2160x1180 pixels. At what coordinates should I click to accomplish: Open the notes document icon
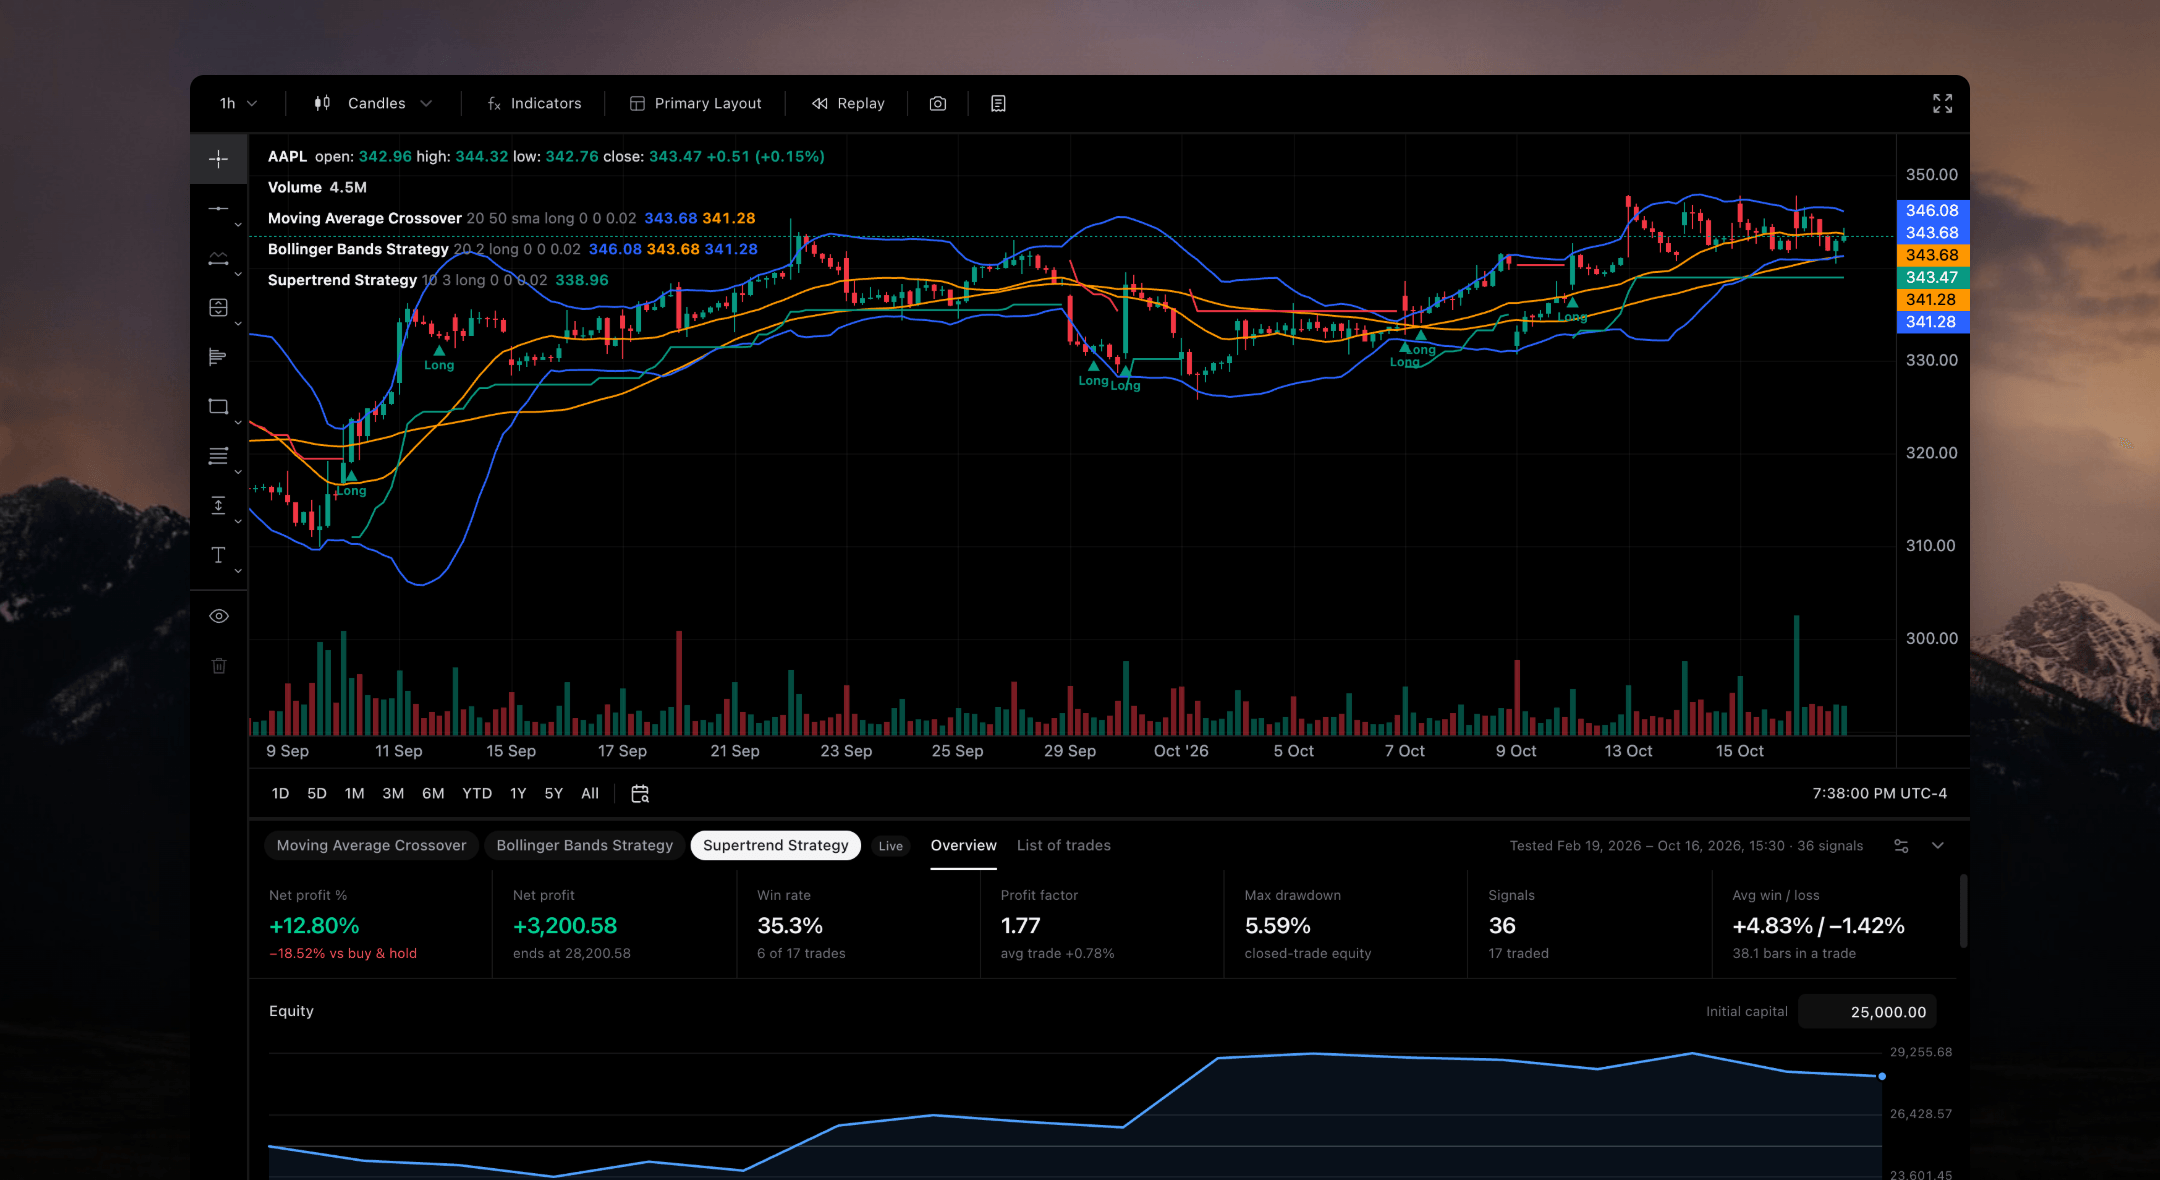coord(998,103)
